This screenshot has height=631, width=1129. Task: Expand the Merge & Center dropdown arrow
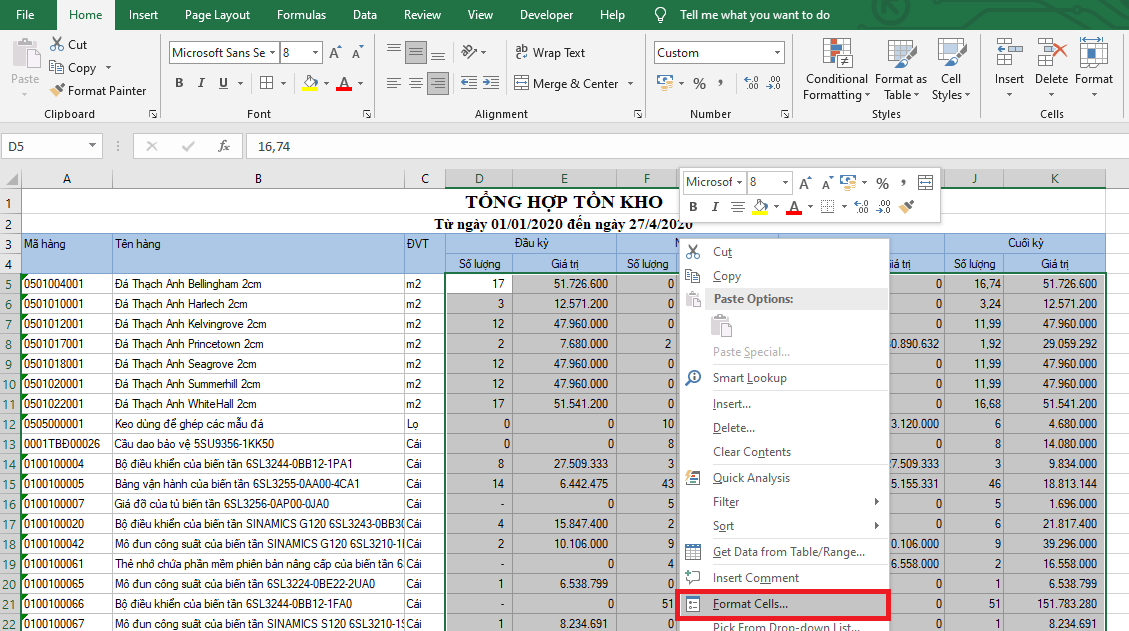coord(628,84)
